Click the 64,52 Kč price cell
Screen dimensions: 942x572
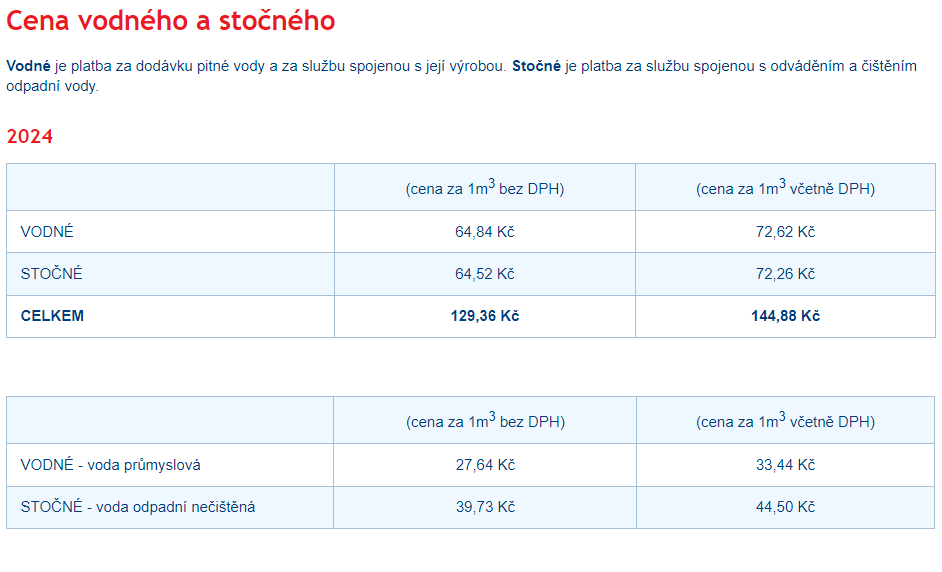[485, 274]
